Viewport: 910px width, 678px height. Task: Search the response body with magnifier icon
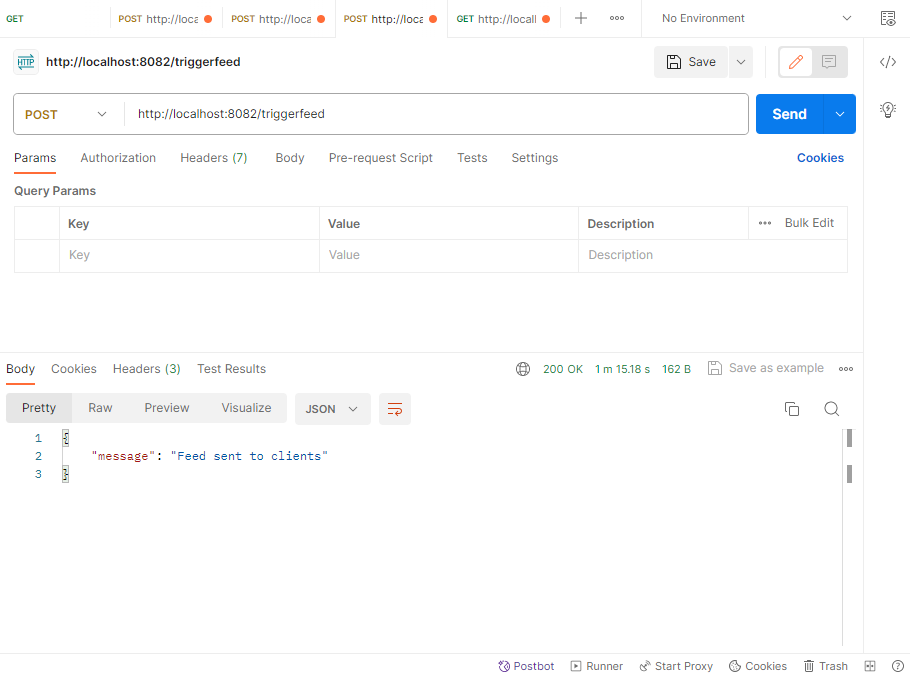point(831,409)
